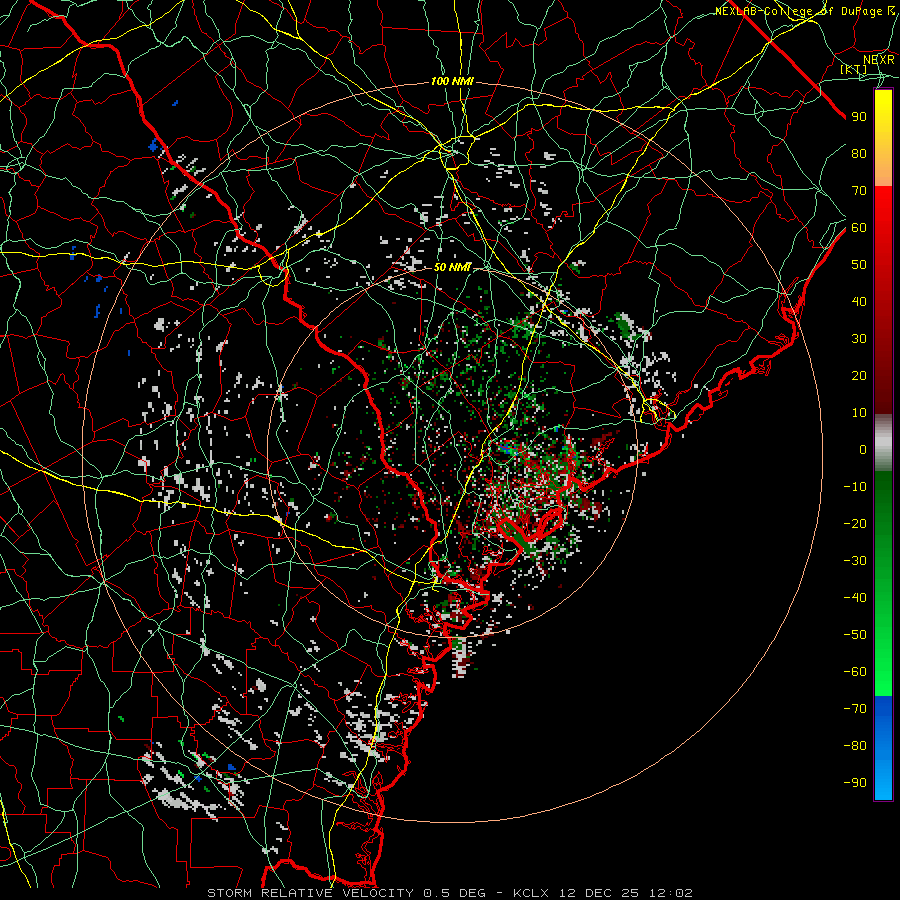Click the 90 value on velocity scale
Viewport: 900px width, 900px height.
859,117
